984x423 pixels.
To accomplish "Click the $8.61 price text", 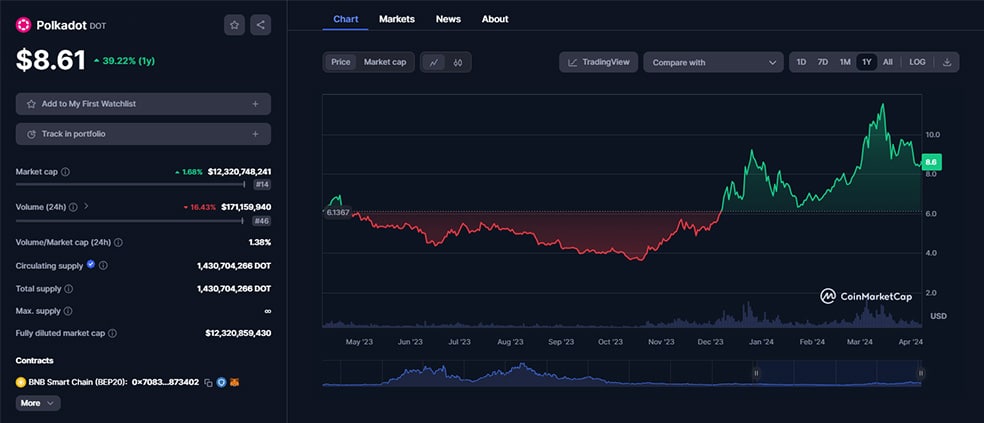I will pyautogui.click(x=50, y=60).
